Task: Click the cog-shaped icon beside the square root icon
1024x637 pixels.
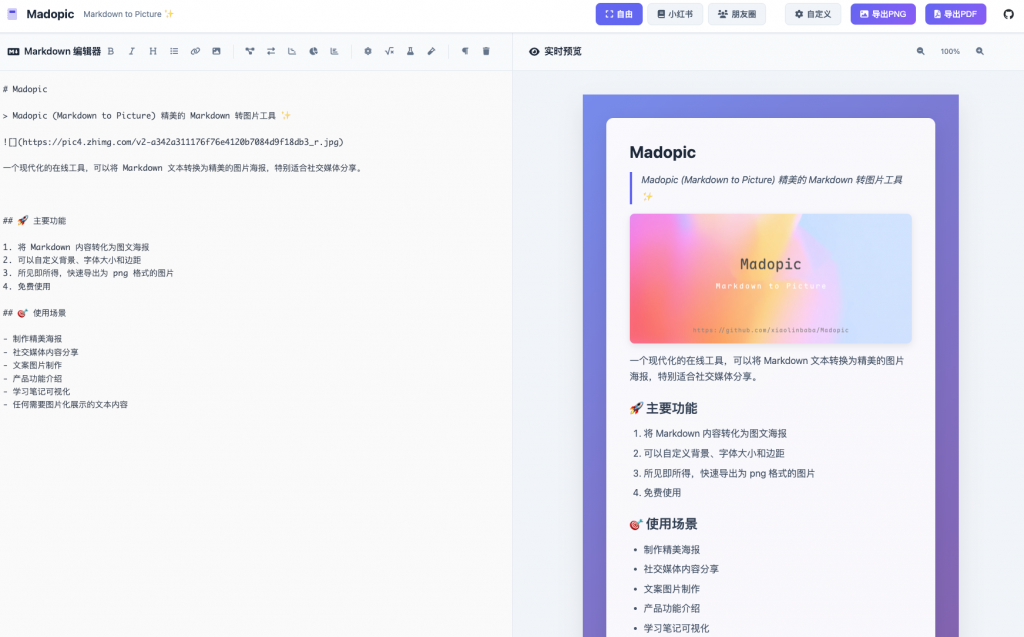Action: pos(368,51)
